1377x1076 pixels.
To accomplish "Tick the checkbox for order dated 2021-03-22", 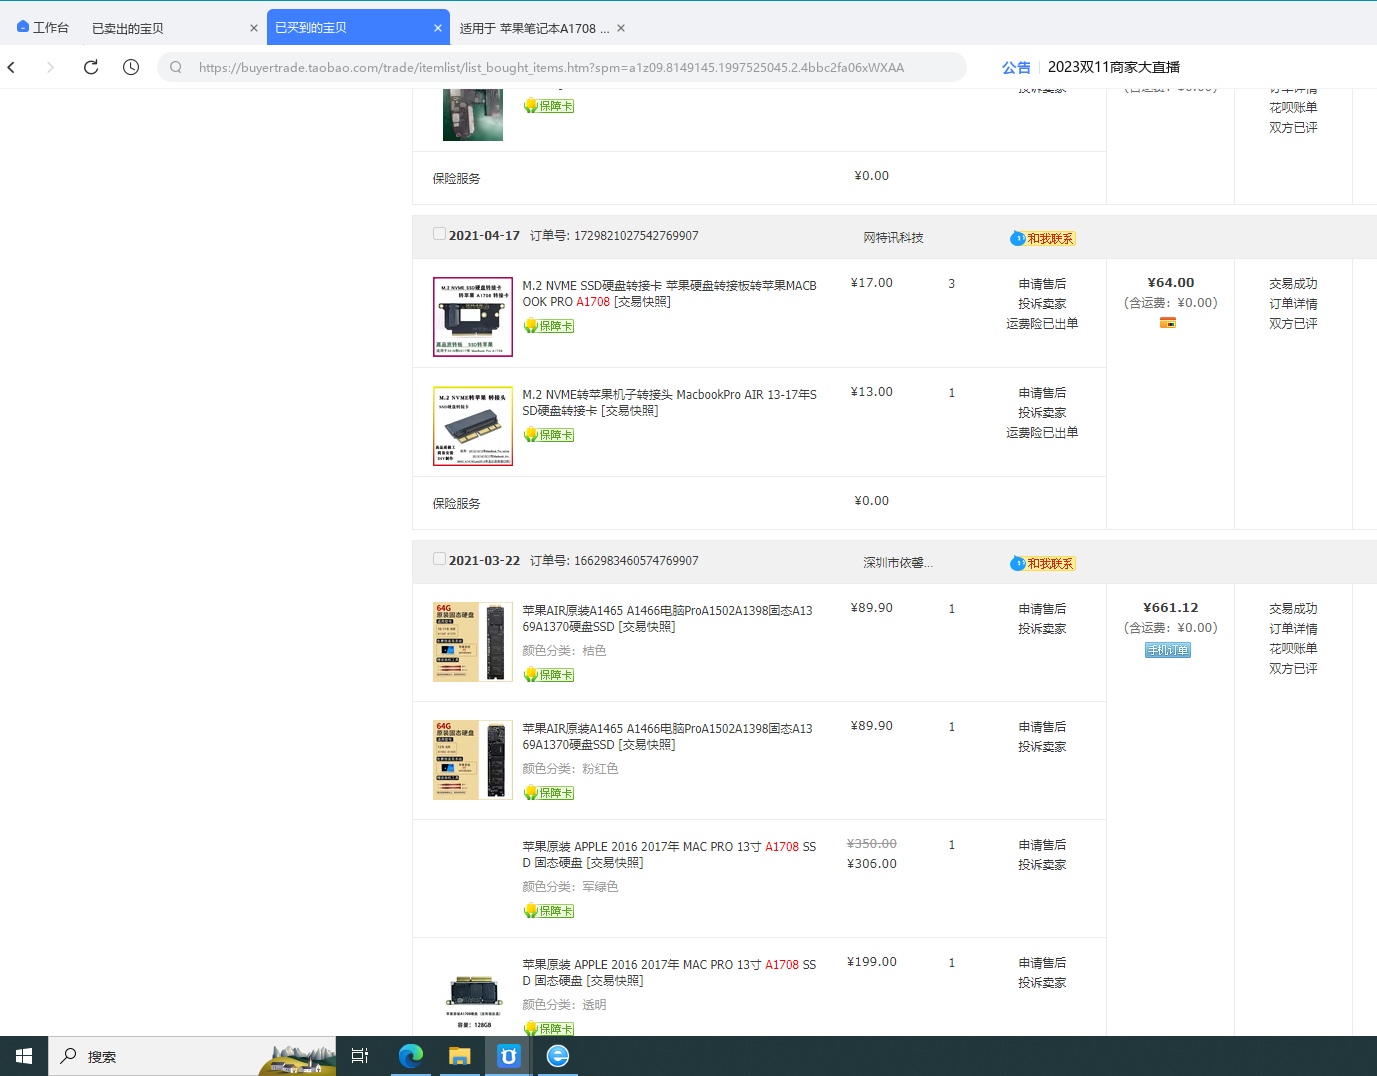I will (439, 559).
